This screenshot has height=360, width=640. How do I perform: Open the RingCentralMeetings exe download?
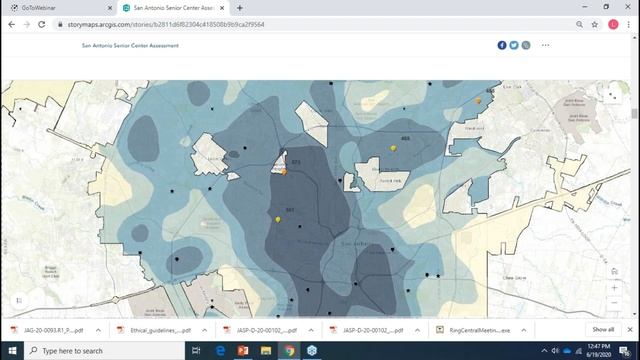tap(474, 330)
